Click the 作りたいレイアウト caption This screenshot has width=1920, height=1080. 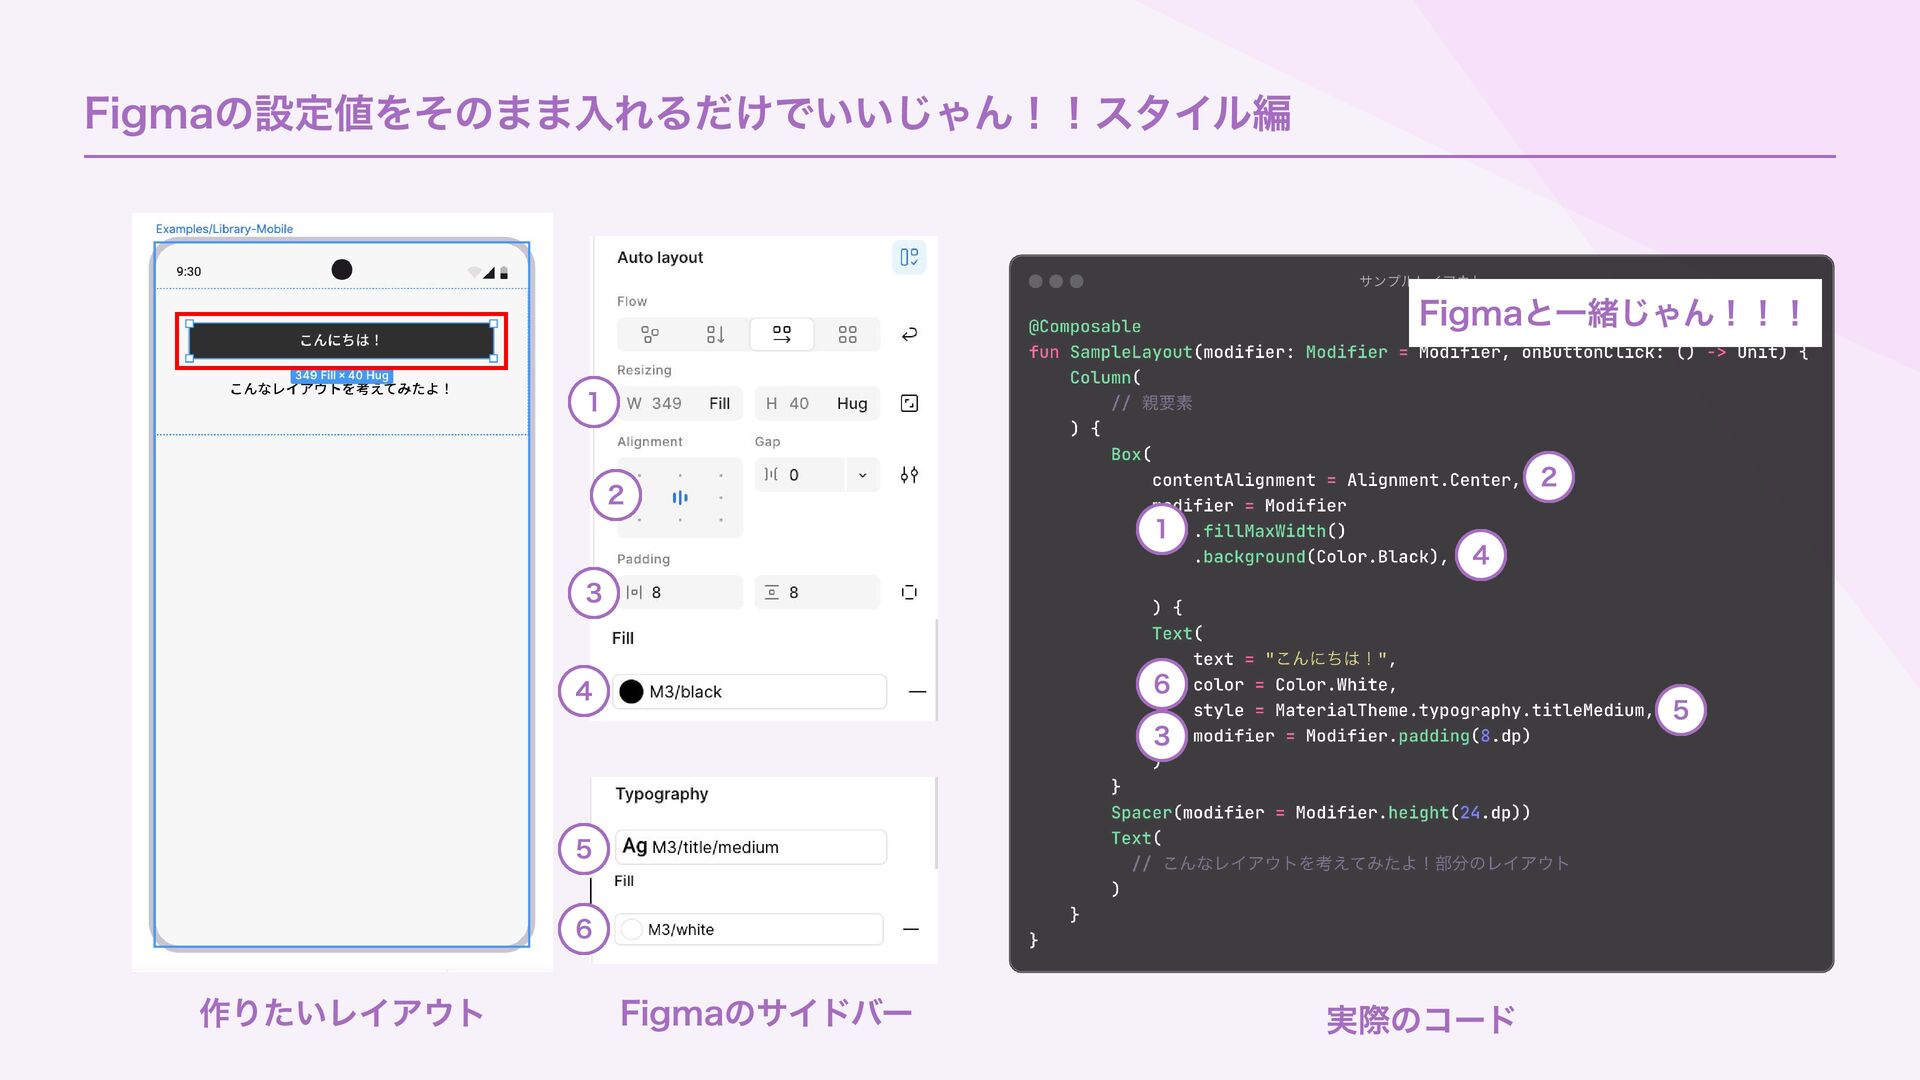click(x=341, y=1013)
